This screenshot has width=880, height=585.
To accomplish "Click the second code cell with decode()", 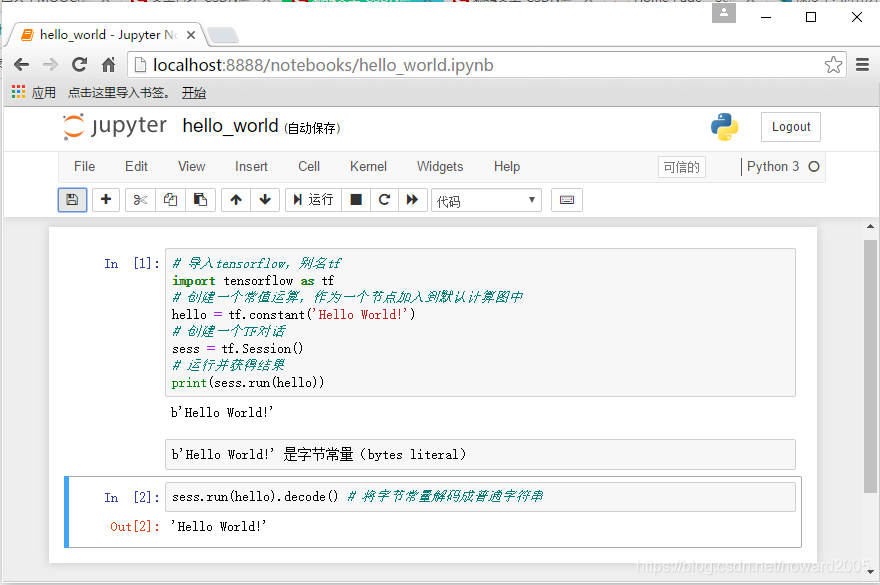I will (480, 497).
